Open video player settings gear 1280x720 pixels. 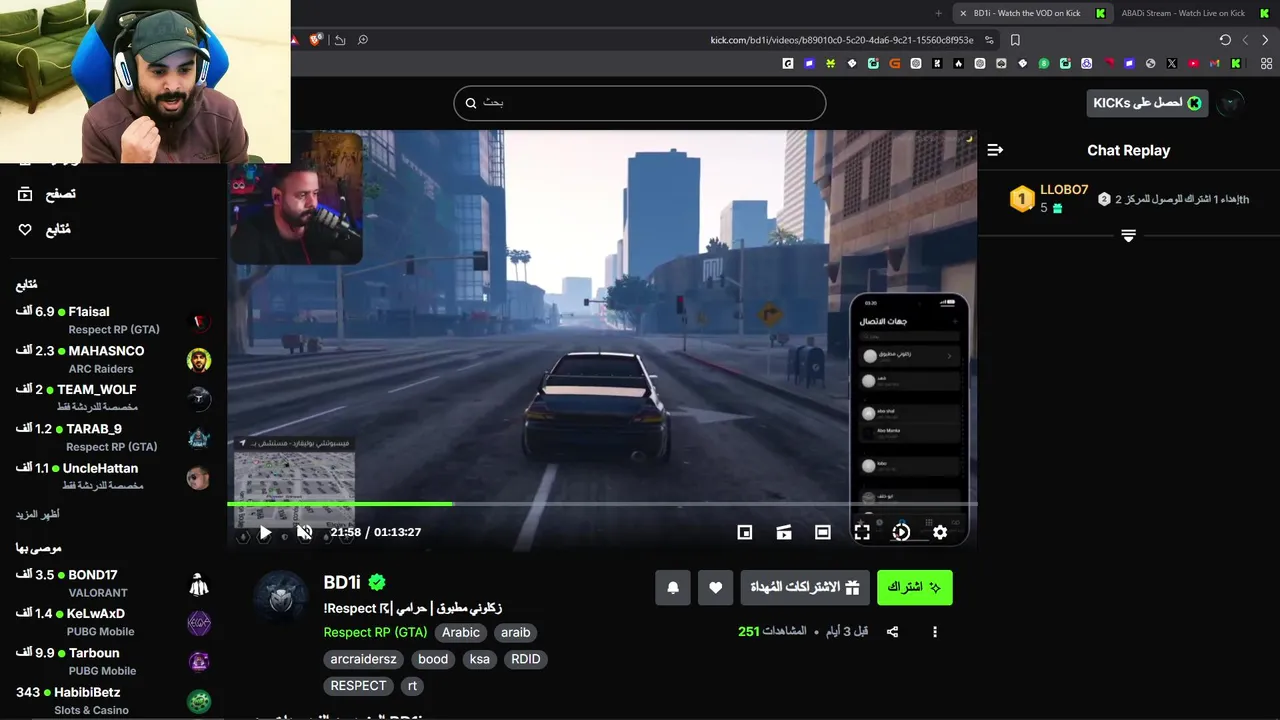pos(940,533)
